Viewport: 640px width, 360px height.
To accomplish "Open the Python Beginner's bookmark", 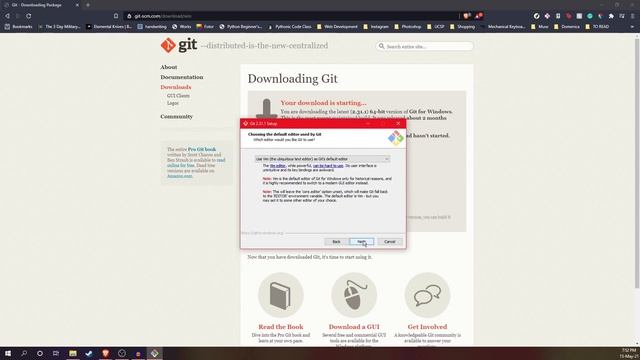I will click(x=241, y=27).
